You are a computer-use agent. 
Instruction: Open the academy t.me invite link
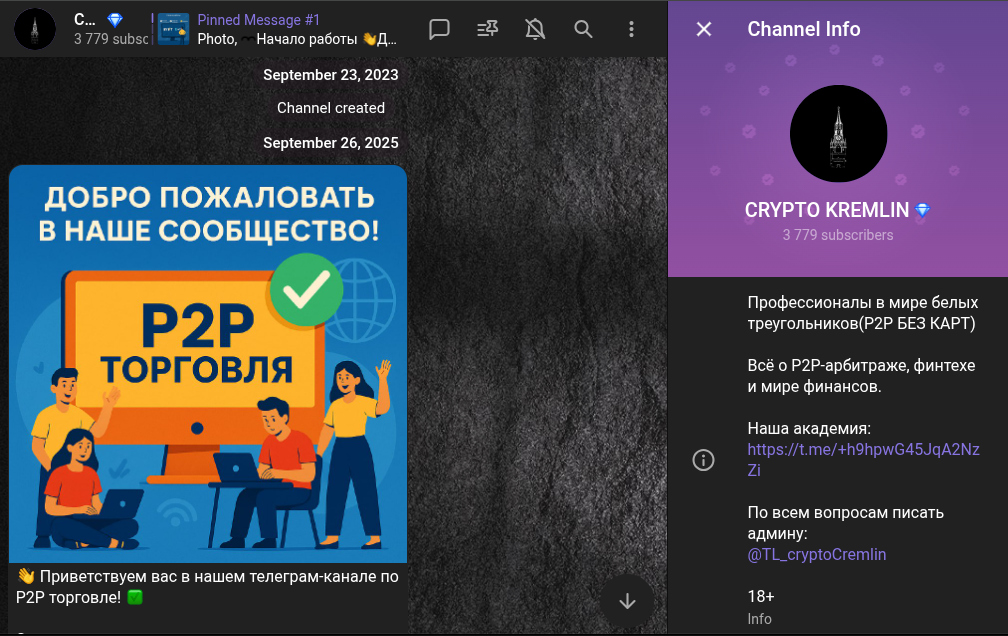click(x=863, y=459)
